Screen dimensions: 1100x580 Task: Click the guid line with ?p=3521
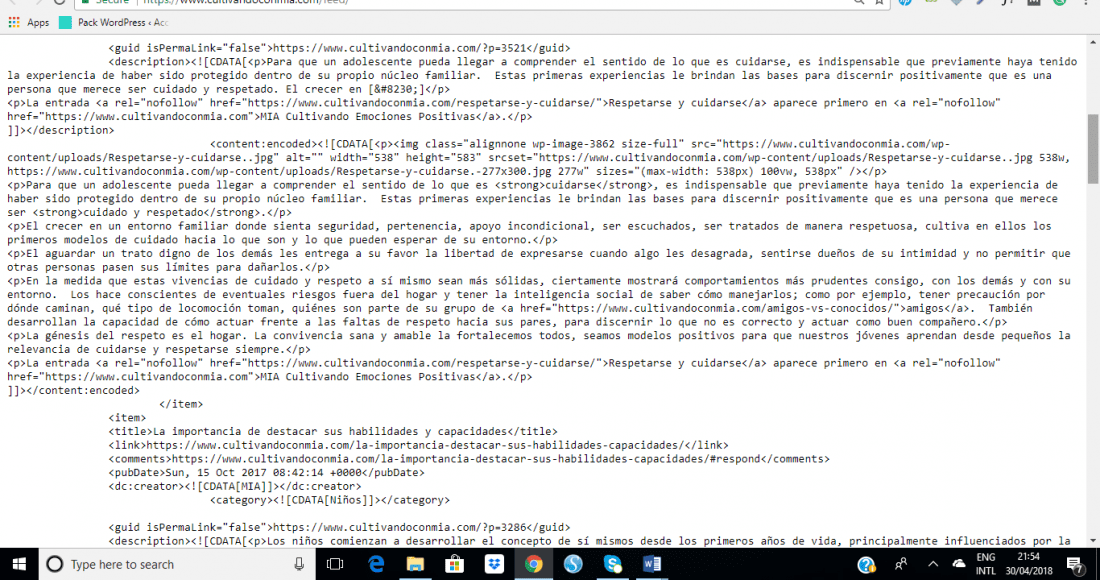(x=339, y=48)
